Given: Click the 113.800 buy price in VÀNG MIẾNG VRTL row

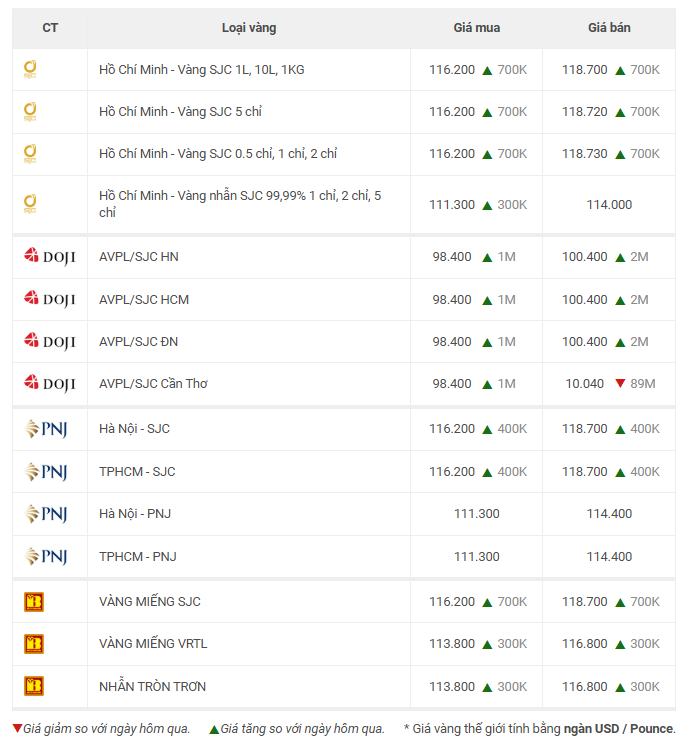Looking at the screenshot, I should pos(452,644).
